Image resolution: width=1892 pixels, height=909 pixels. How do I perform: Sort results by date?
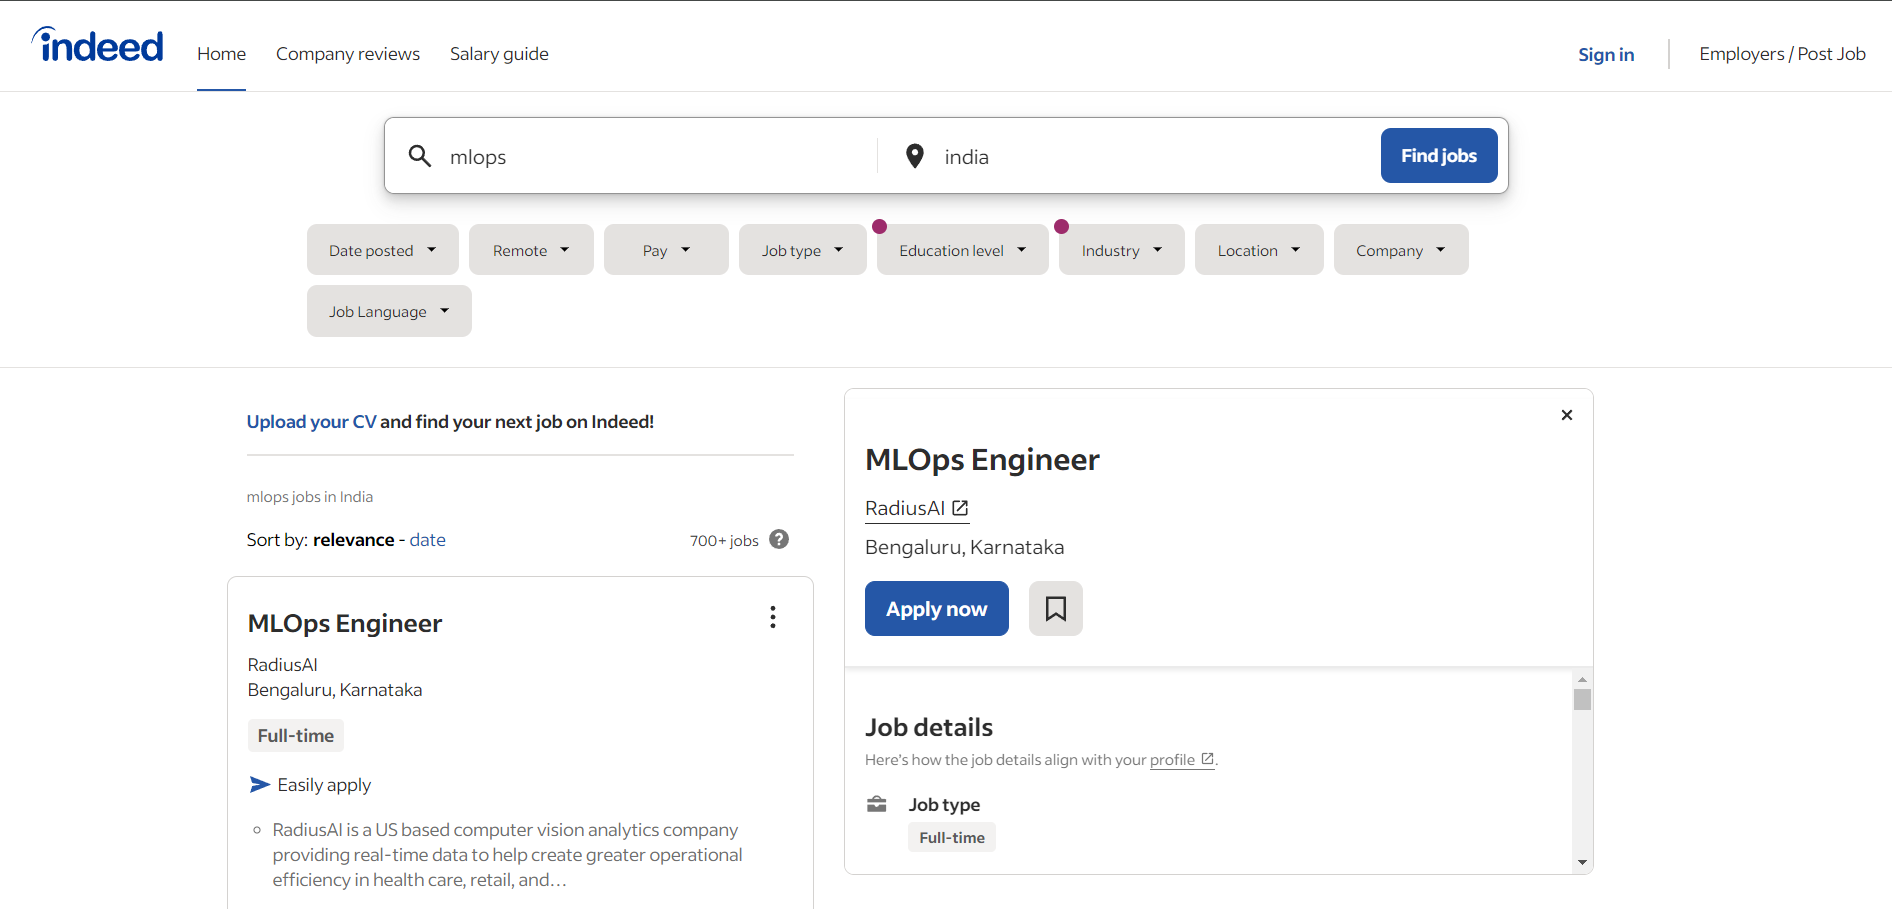coord(428,540)
